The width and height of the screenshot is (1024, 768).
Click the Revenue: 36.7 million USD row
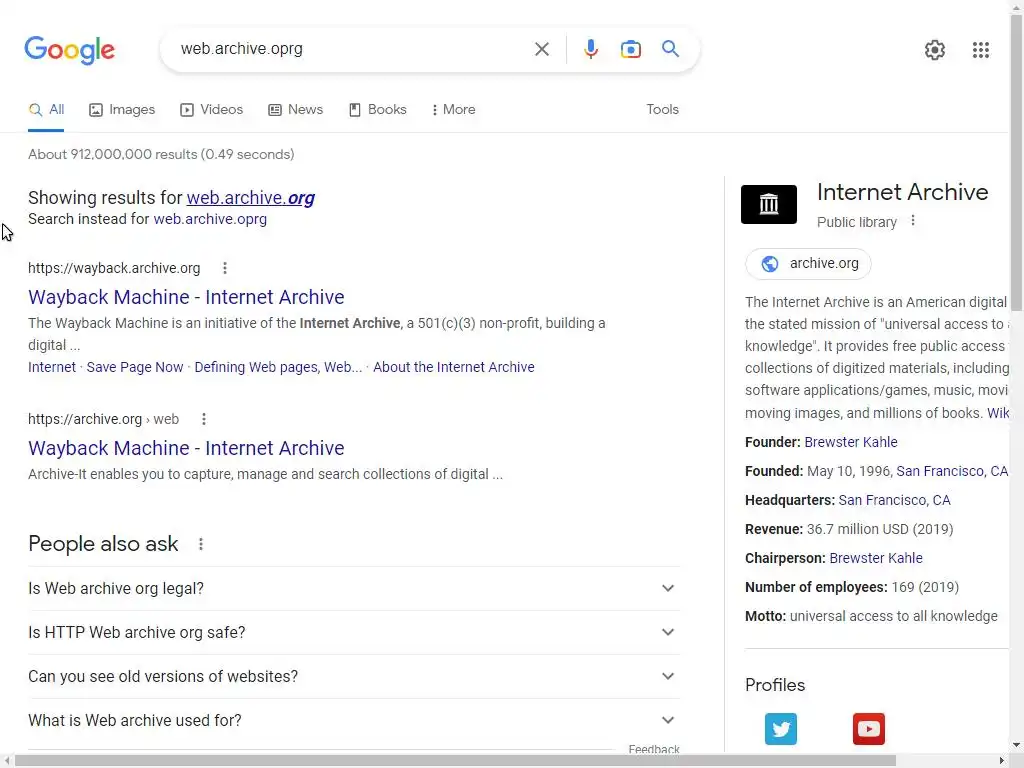pos(849,529)
